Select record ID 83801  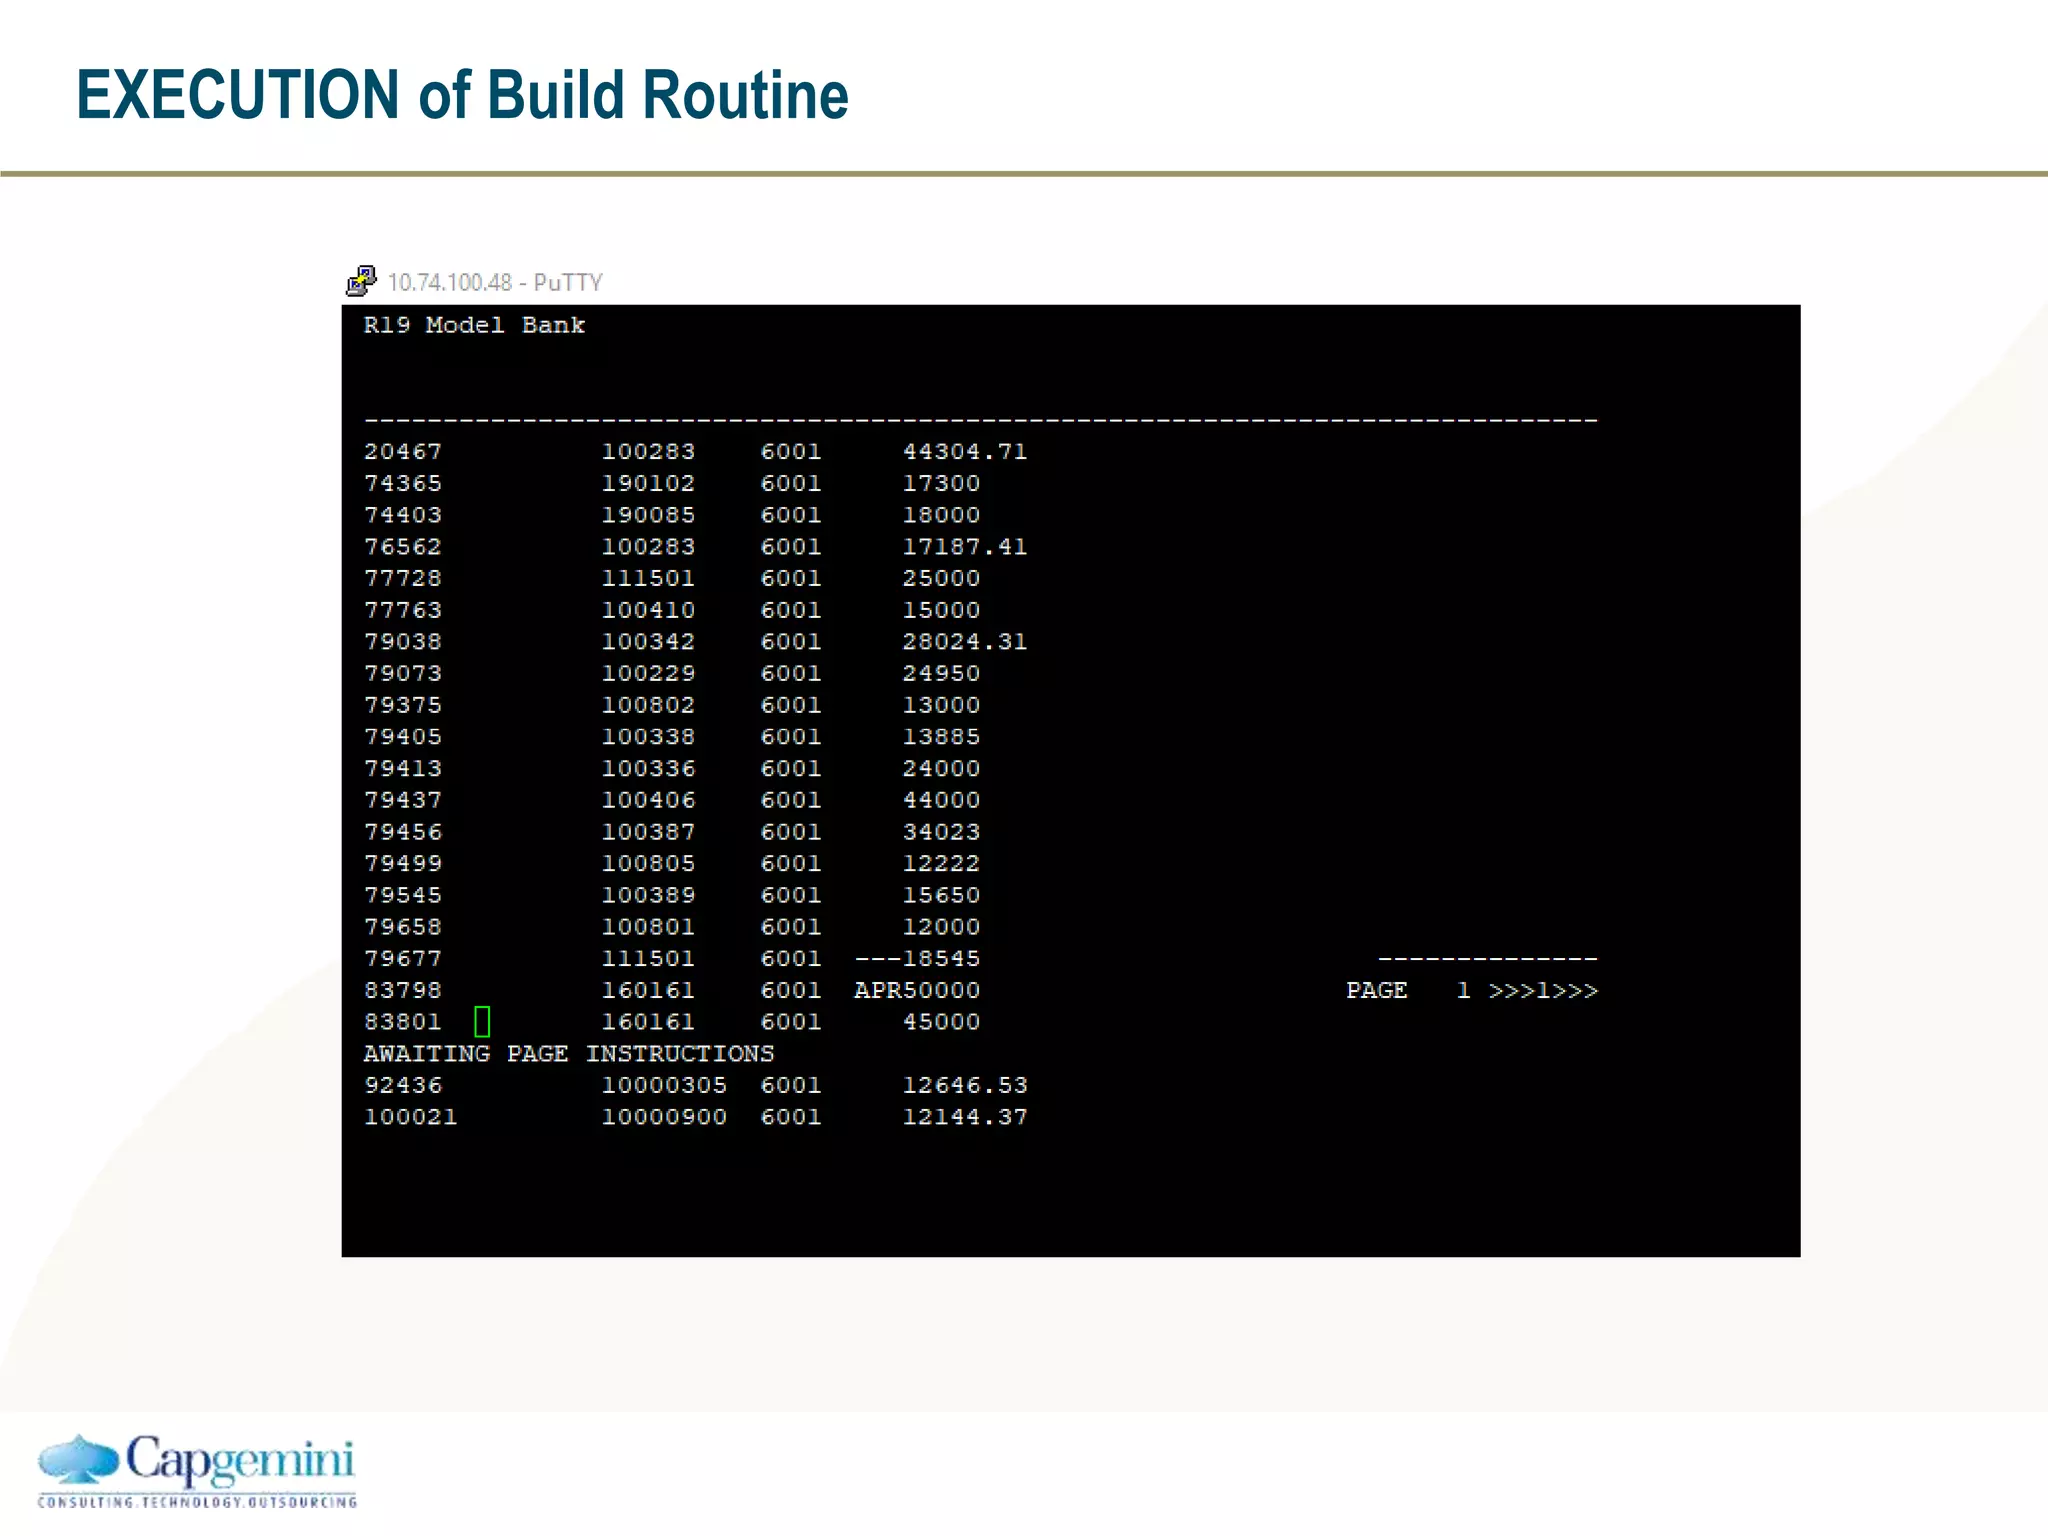coord(403,1022)
